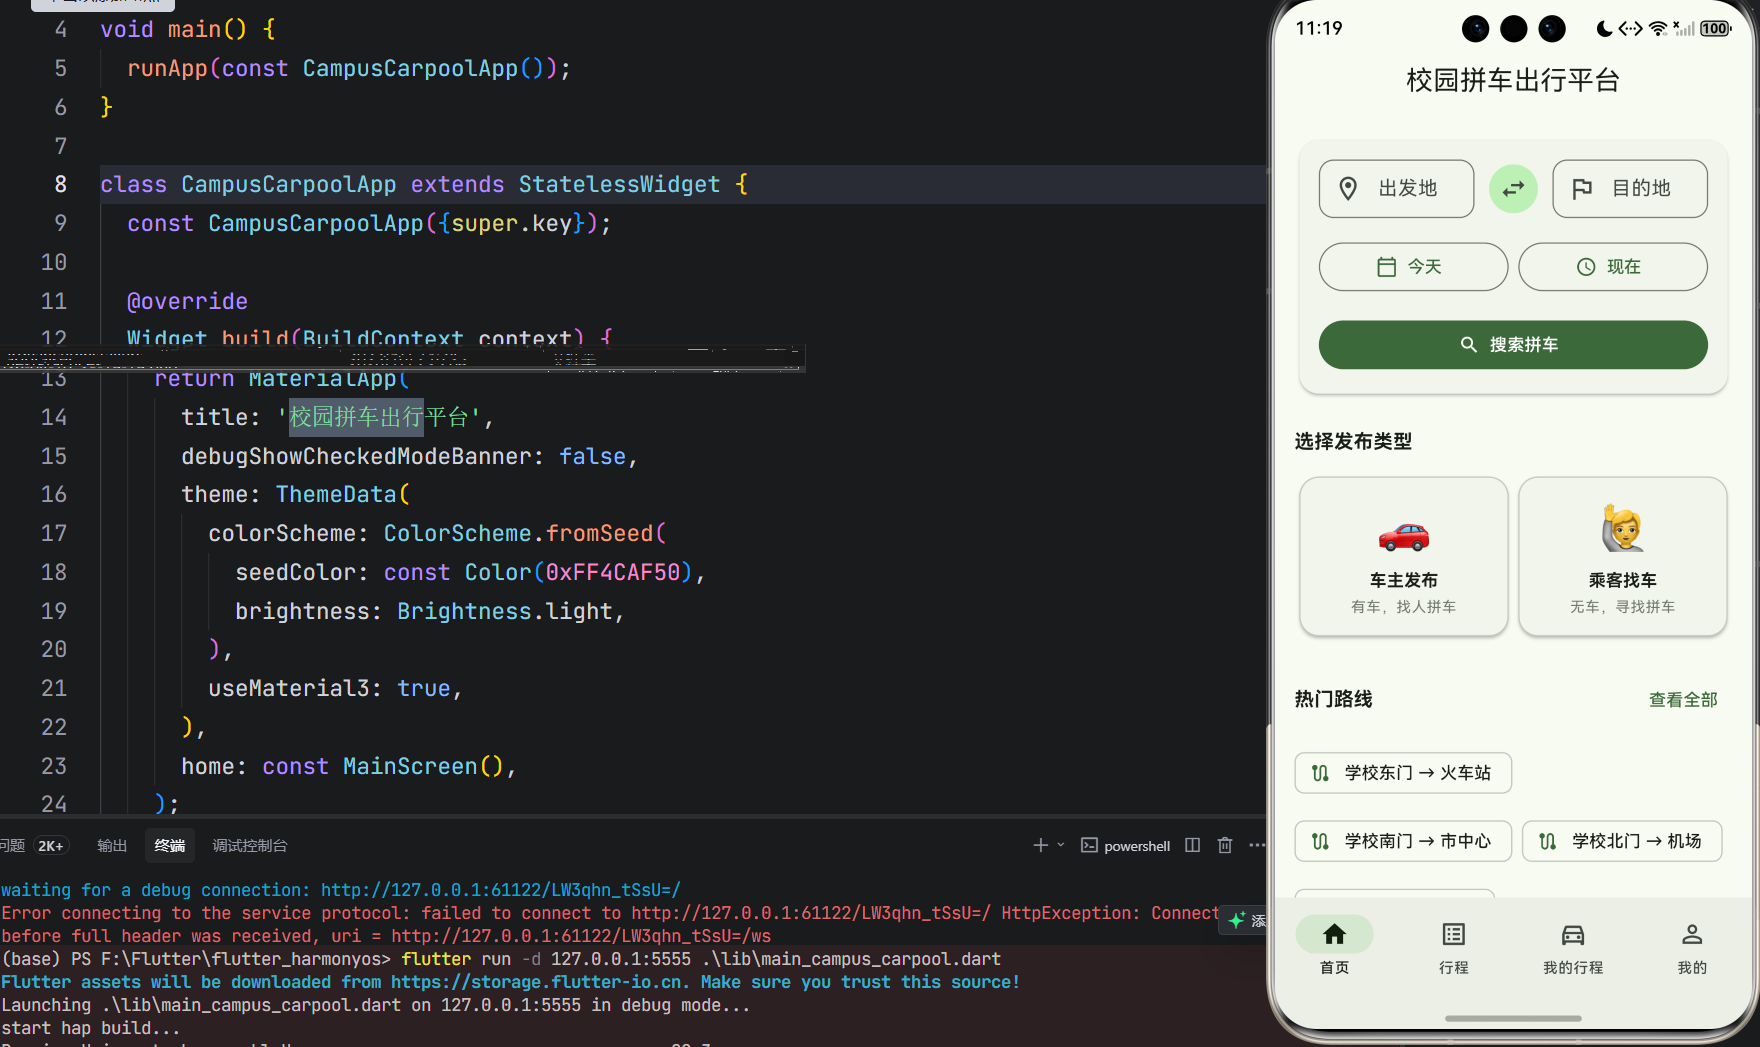
Task: Open the 调试控制台 (Debug Console) tab
Action: pos(250,846)
